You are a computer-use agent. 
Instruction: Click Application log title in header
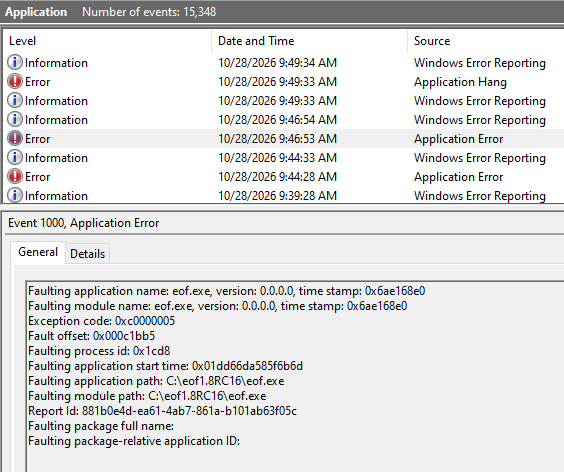pyautogui.click(x=36, y=12)
